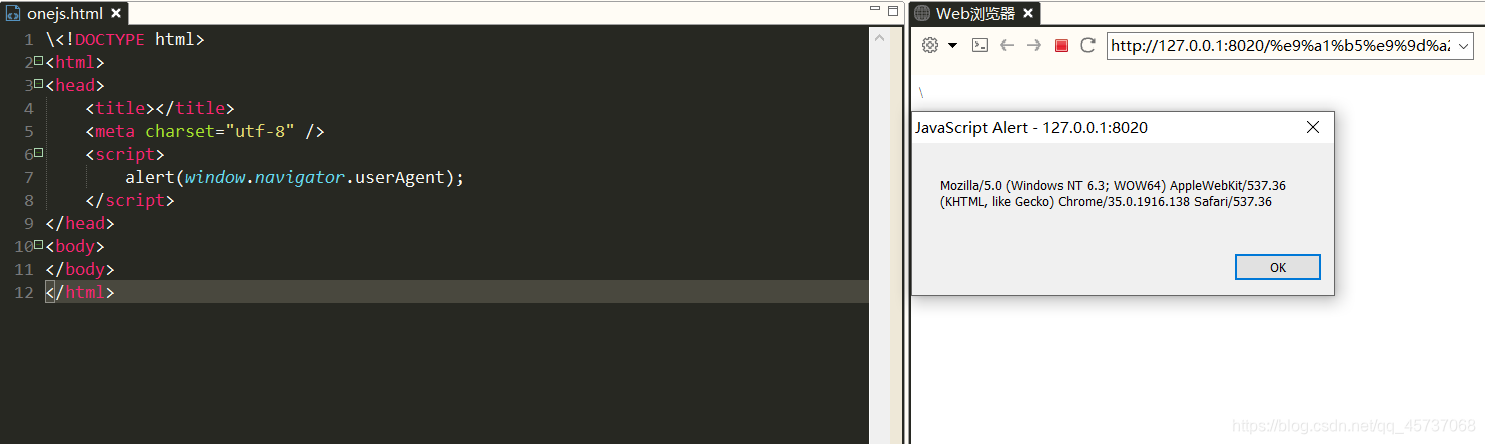Click the editor scrollbar up arrow
This screenshot has width=1485, height=444.
tap(880, 38)
